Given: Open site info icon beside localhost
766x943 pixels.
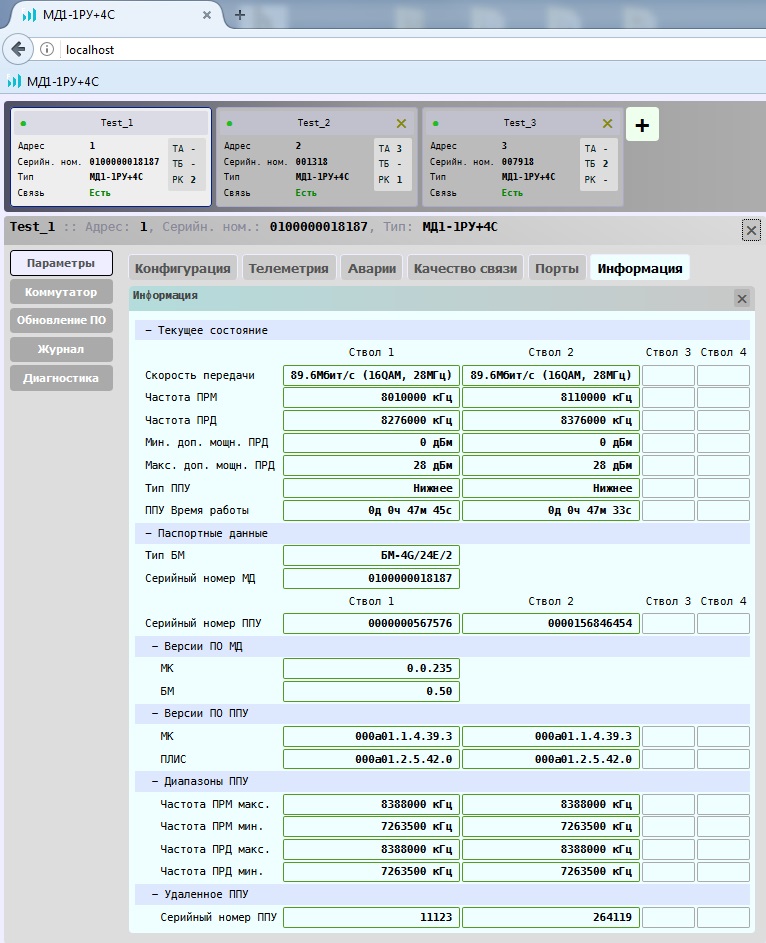Looking at the screenshot, I should [47, 49].
